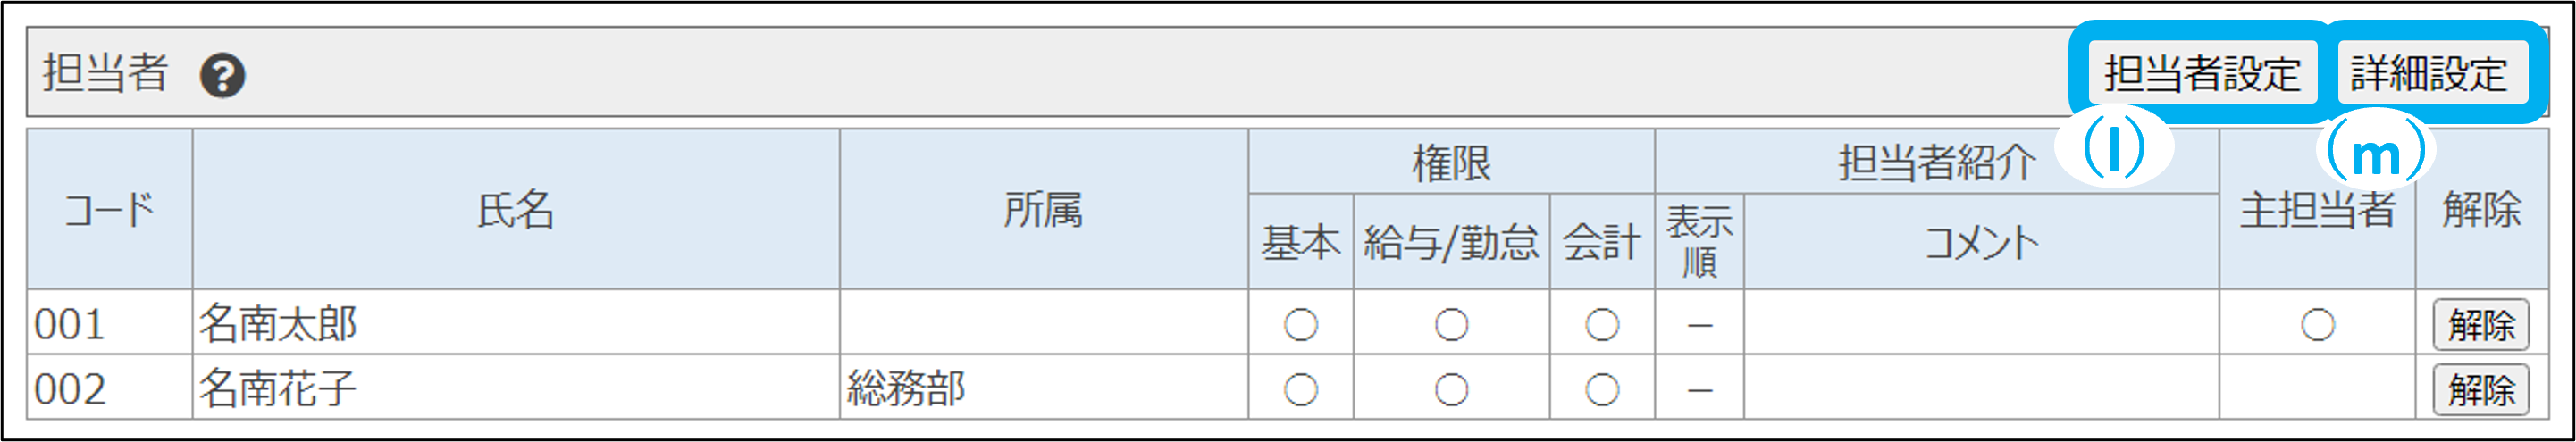Select 基本 permission circle for 名南花子
2576x442 pixels.
1300,389
